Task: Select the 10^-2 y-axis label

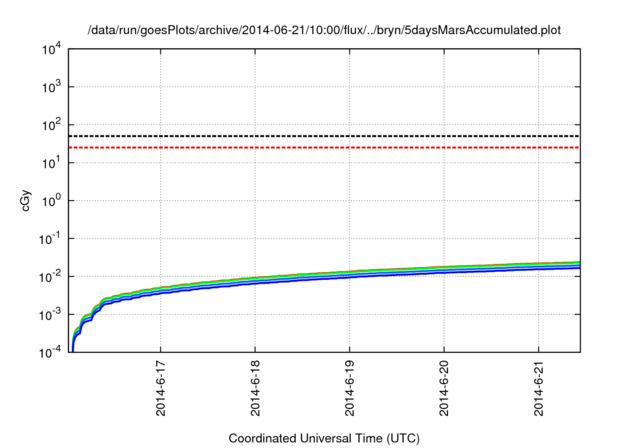Action: click(x=50, y=277)
